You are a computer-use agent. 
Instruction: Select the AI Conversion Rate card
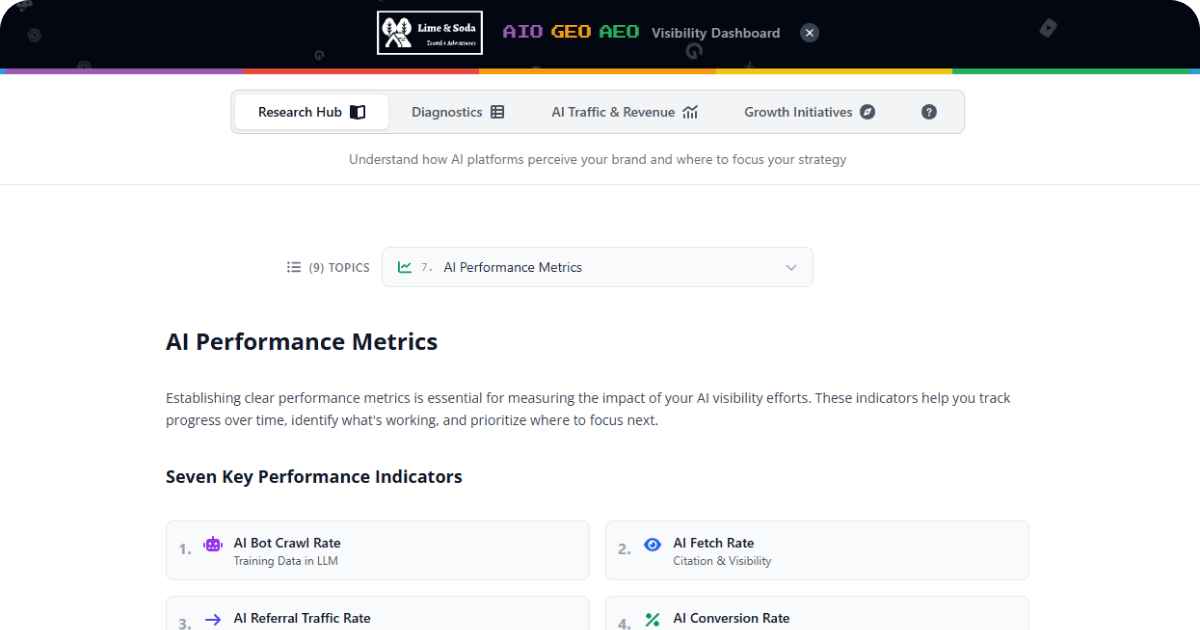817,615
